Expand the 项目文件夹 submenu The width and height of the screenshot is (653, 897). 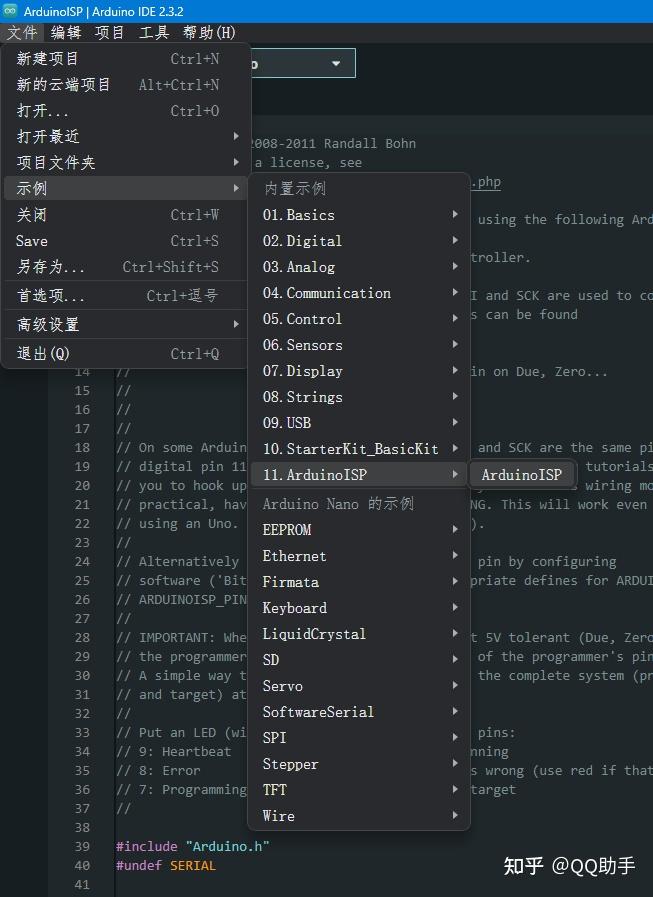click(x=126, y=162)
